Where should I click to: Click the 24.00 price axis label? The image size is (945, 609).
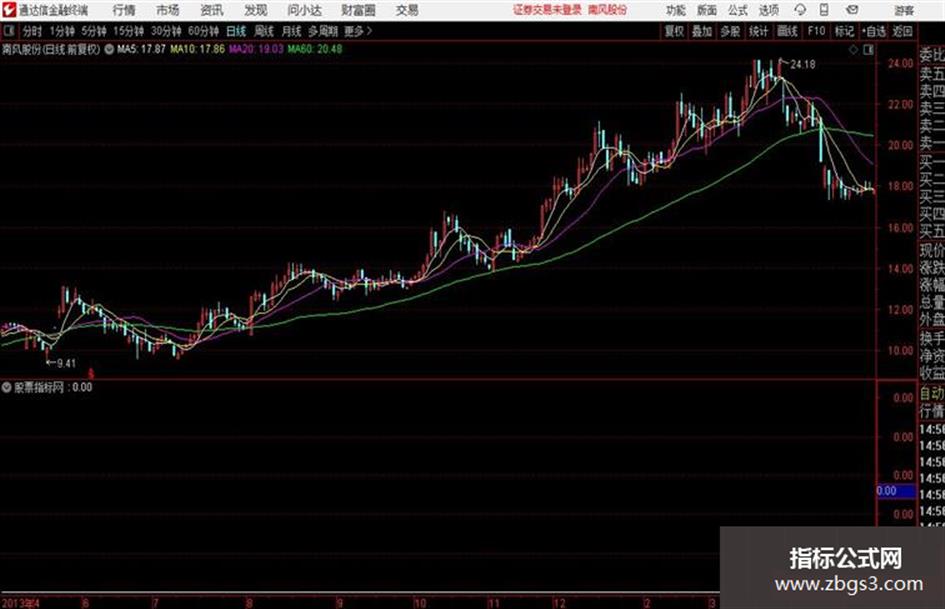coord(900,63)
